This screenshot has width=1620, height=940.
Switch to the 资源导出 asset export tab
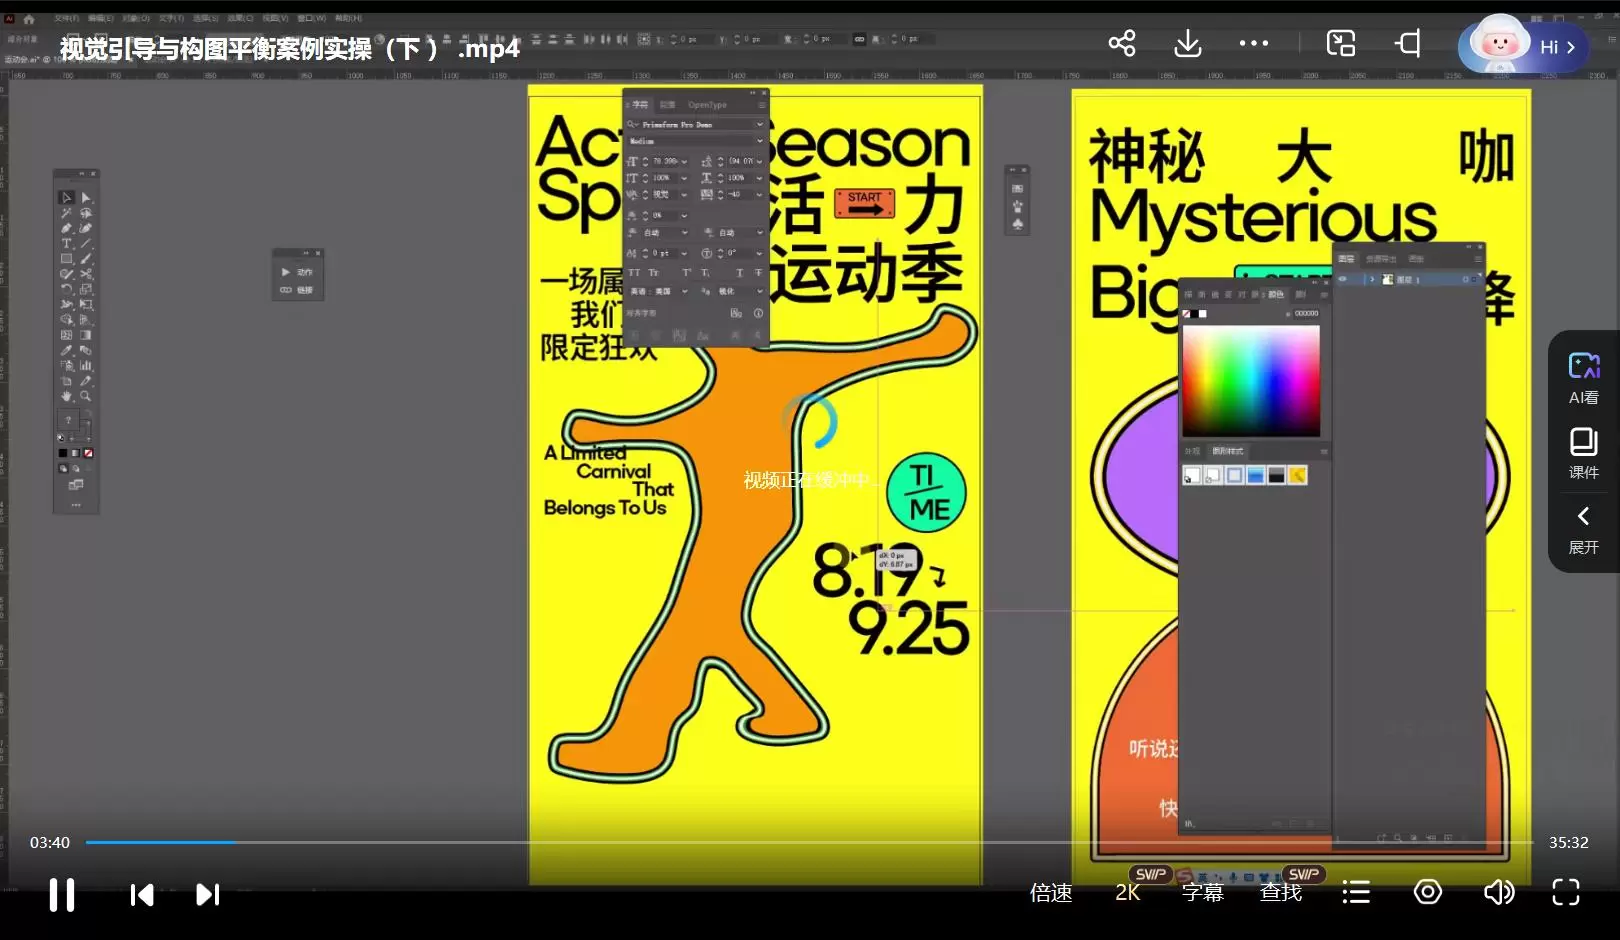click(1381, 259)
